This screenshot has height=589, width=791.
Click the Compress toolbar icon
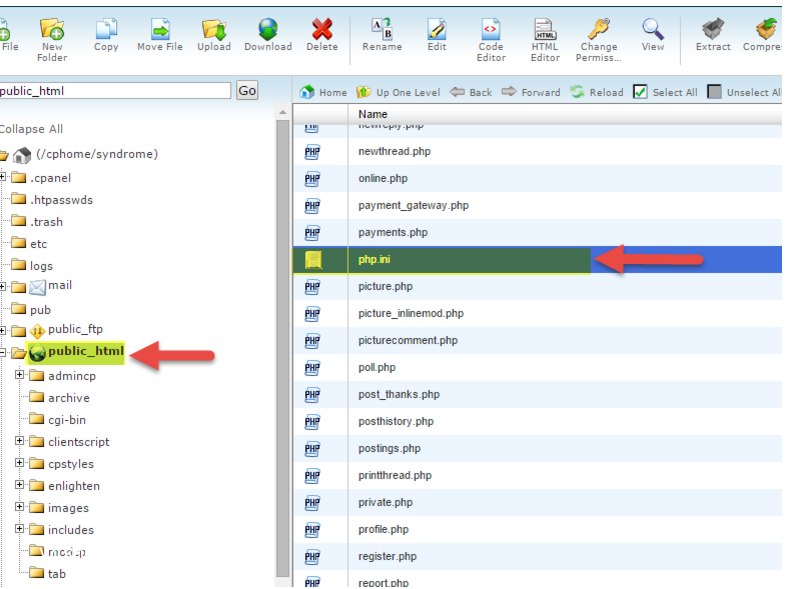766,29
